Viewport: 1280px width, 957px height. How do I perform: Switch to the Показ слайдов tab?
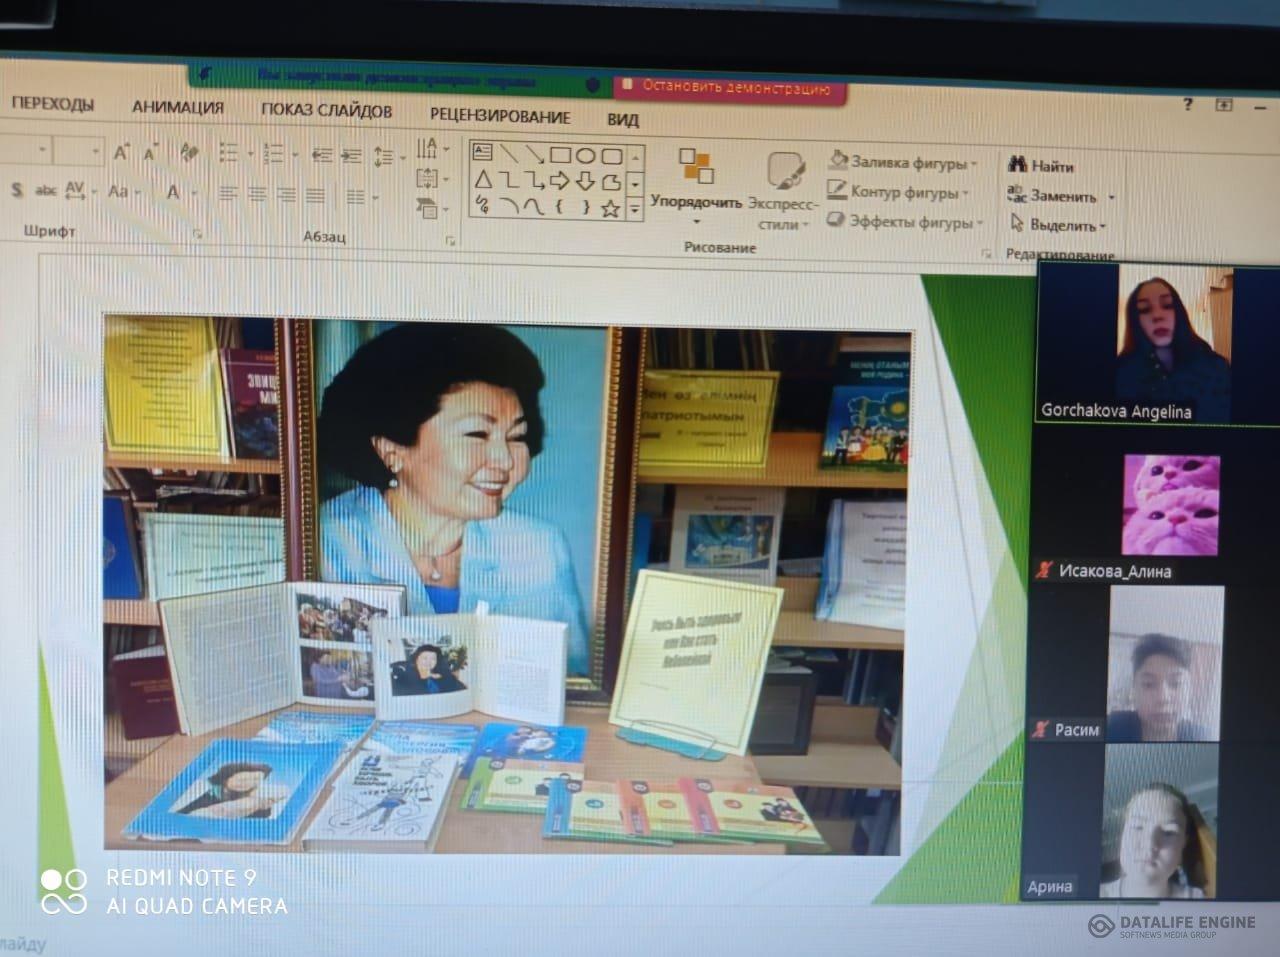coord(326,112)
